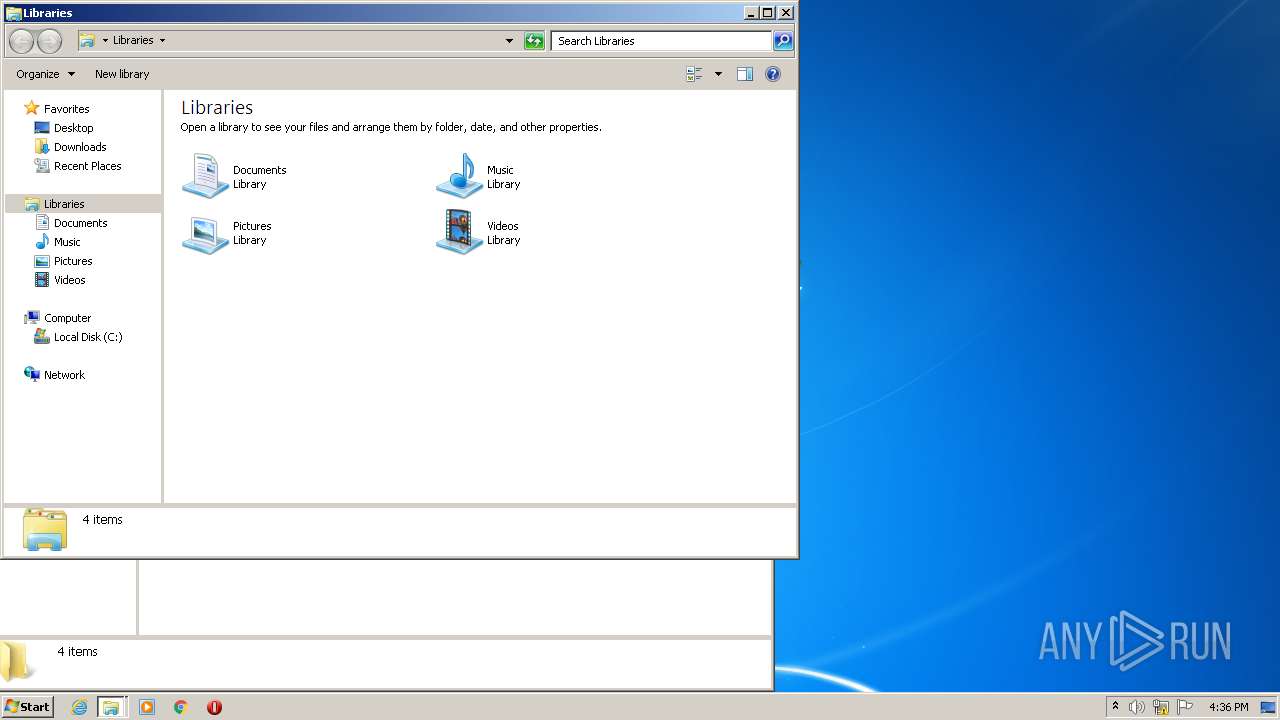The width and height of the screenshot is (1280, 720).
Task: Click the clock showing 4:36 PM
Action: tap(1228, 707)
